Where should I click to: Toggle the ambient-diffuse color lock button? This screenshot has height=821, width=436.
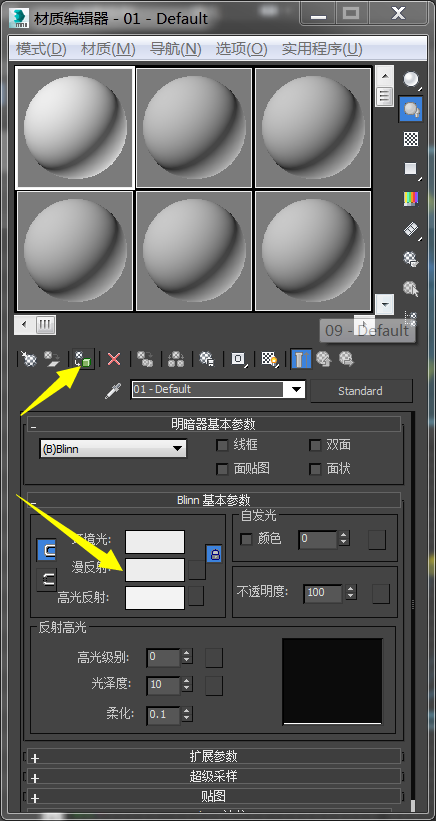tap(46, 550)
